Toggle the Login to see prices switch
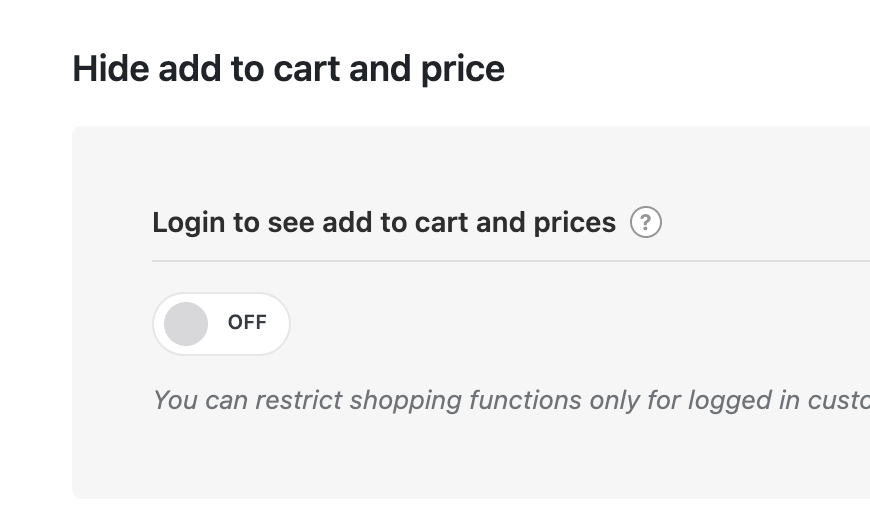870x526 pixels. (x=221, y=323)
